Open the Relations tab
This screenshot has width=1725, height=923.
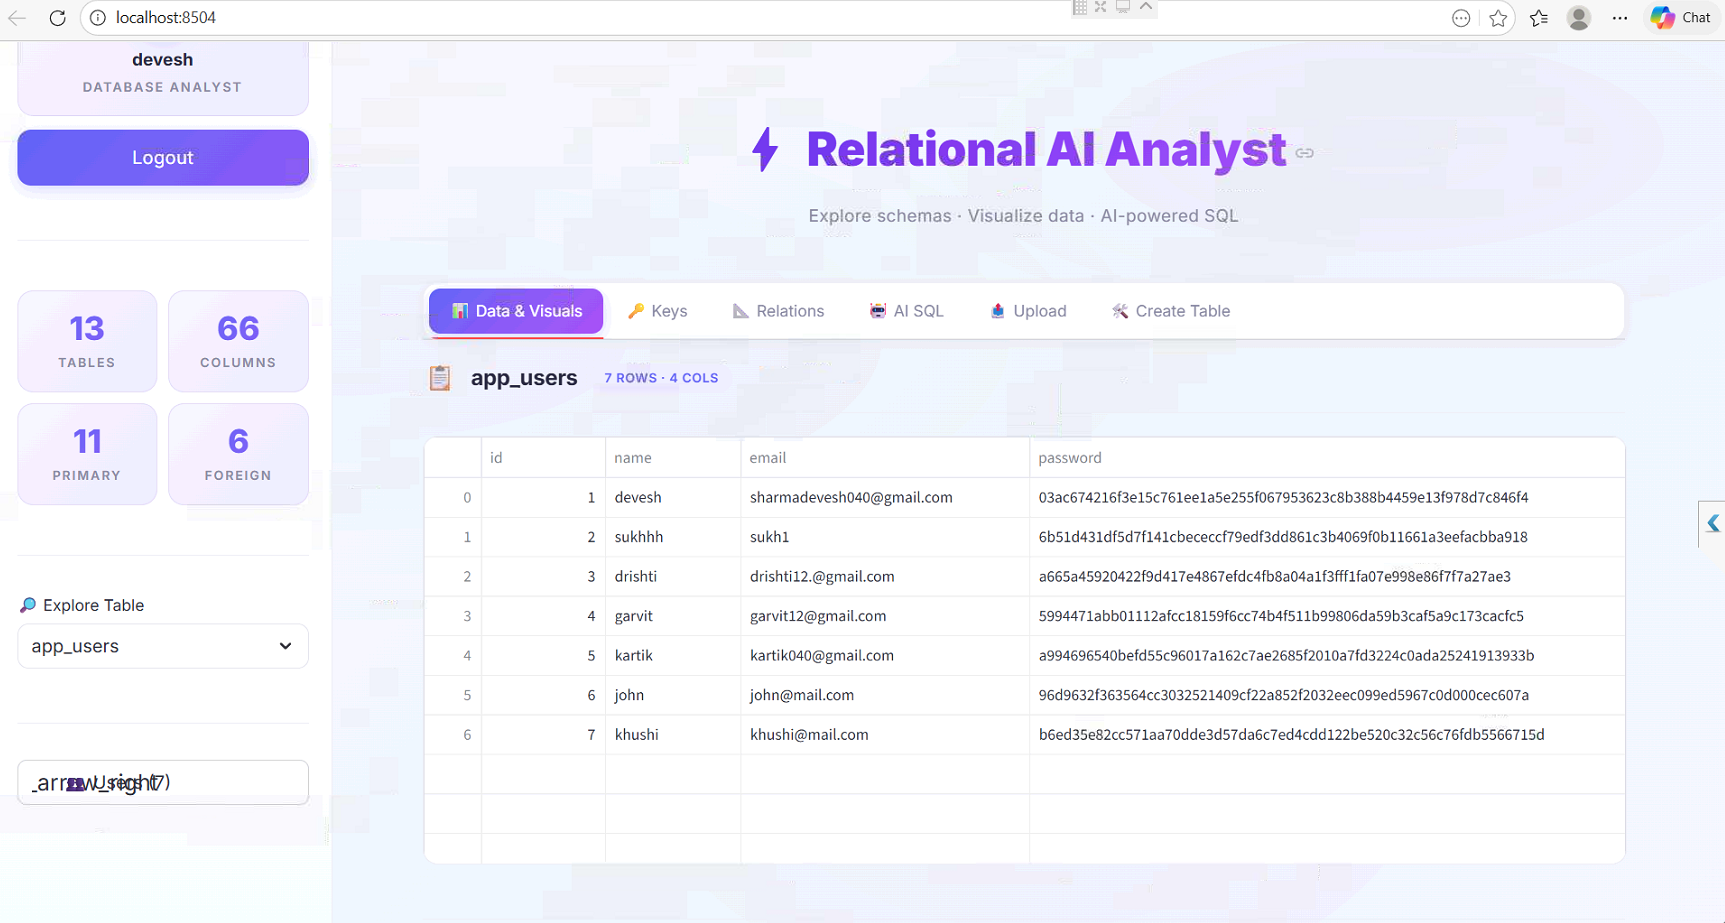778,311
